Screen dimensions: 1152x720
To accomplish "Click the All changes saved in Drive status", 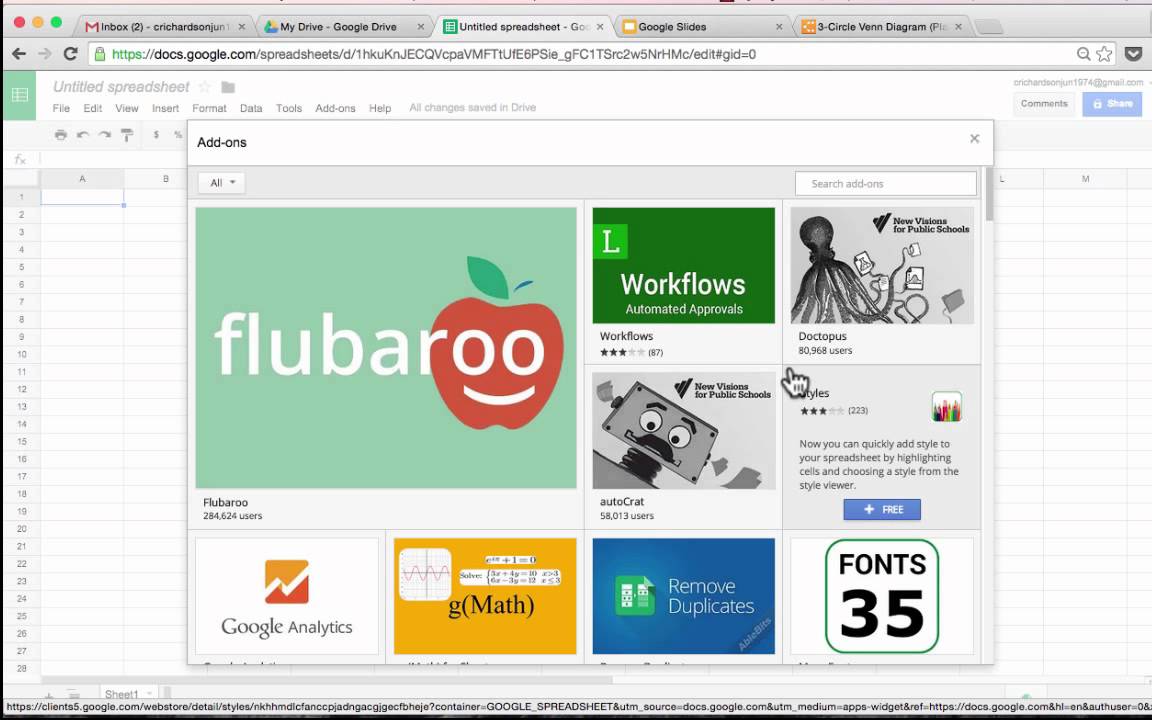I will coord(472,107).
